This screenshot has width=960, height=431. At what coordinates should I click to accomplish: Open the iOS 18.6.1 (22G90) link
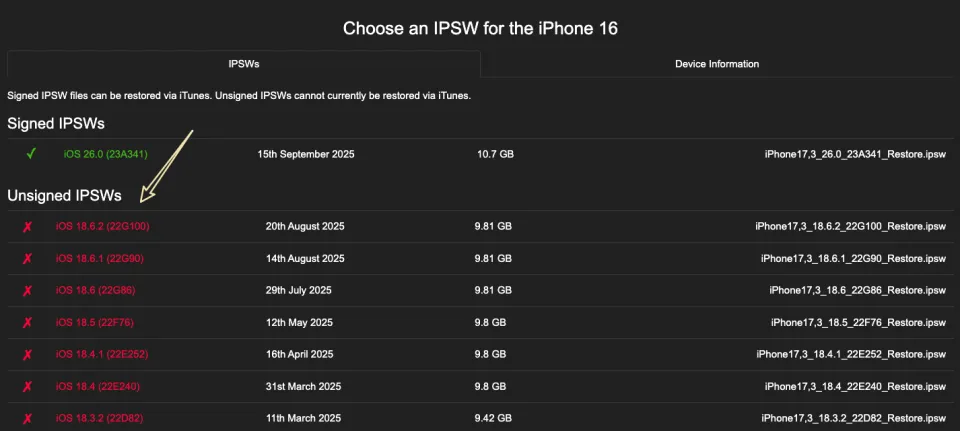click(100, 258)
